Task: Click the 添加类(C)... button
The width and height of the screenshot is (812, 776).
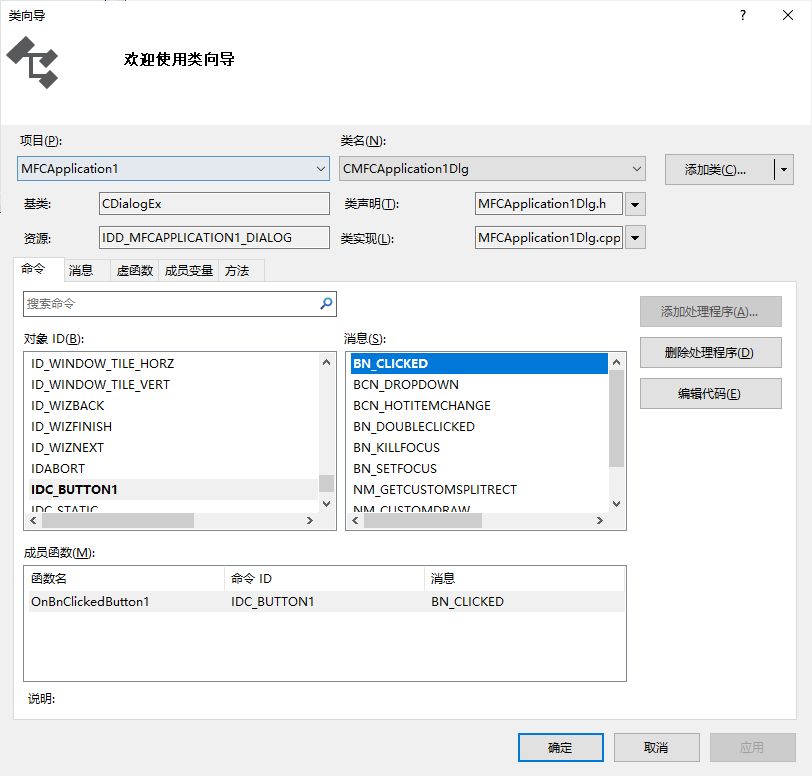Action: 719,169
